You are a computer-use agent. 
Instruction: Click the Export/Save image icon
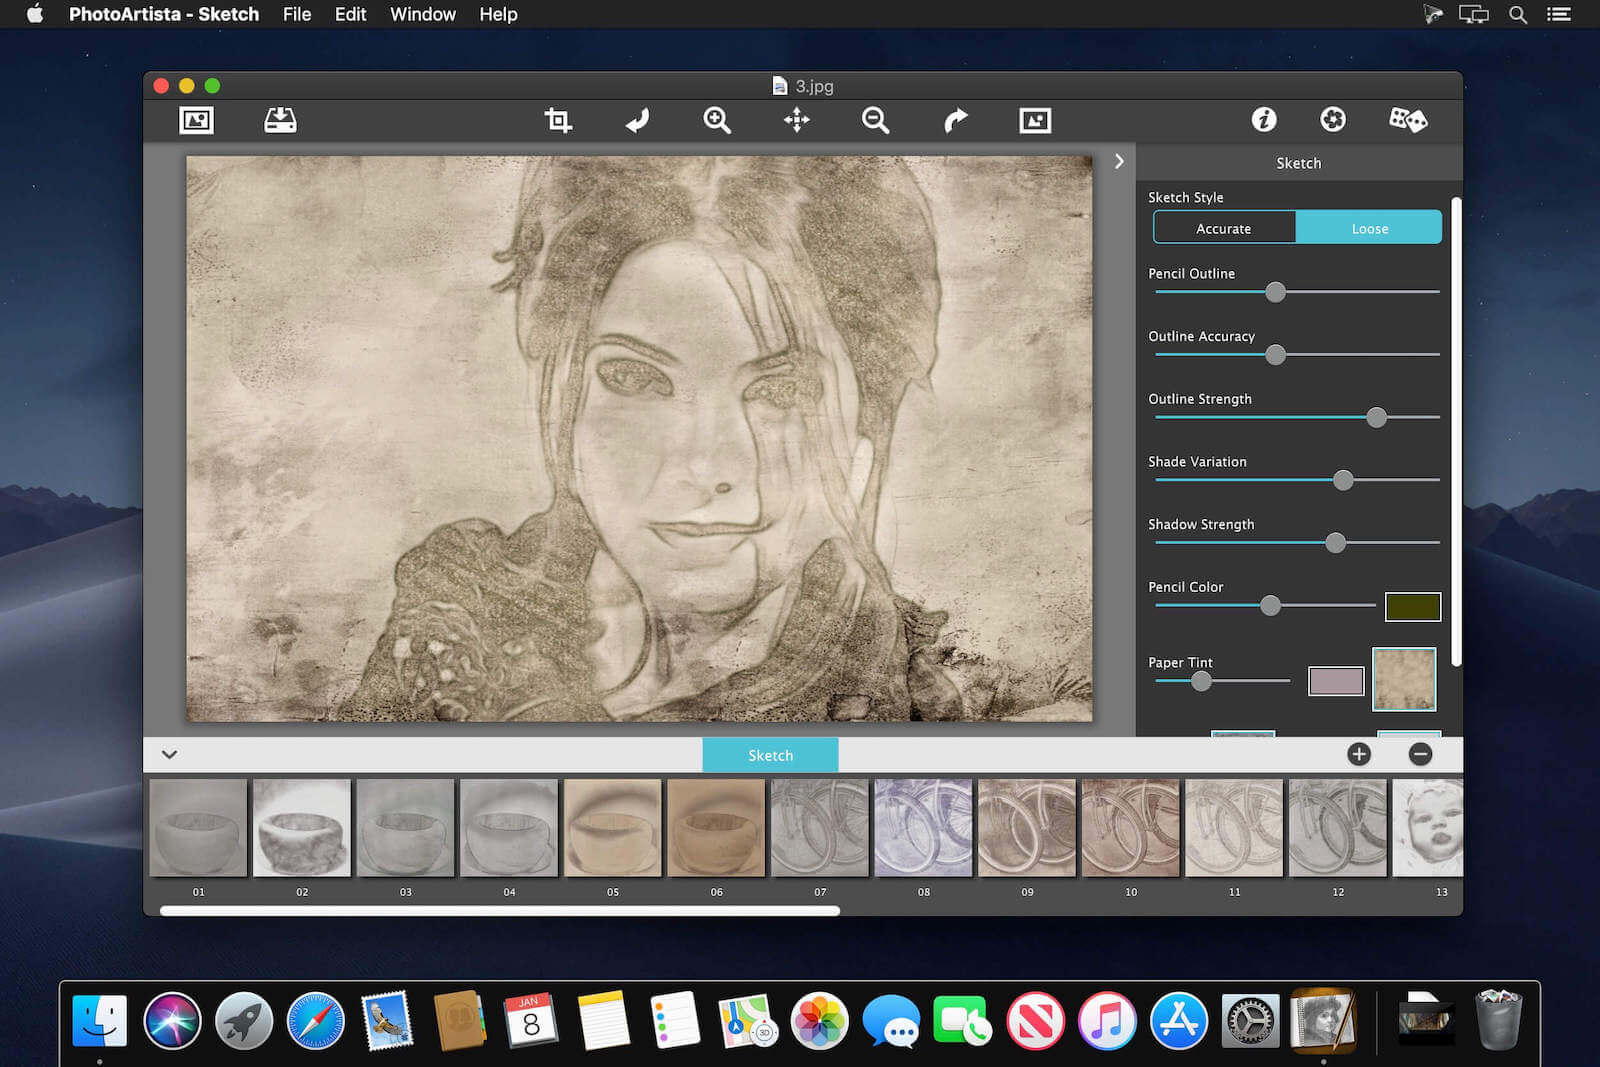(280, 120)
